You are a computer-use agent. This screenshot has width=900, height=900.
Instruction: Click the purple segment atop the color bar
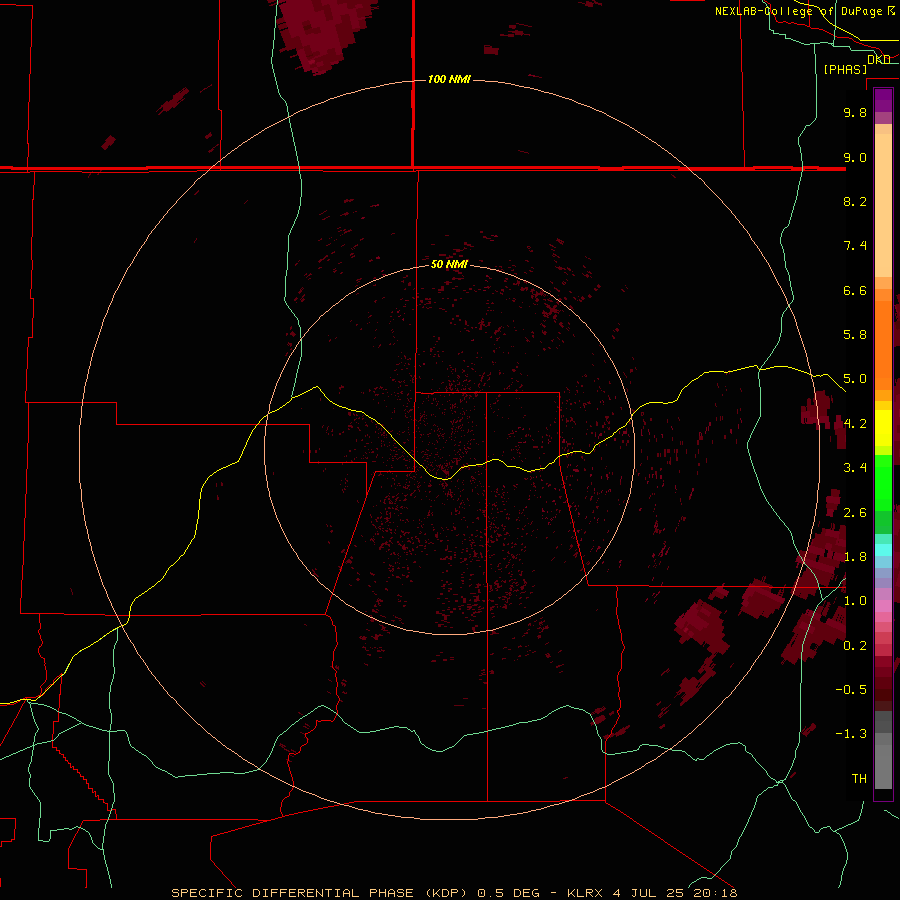pos(883,100)
